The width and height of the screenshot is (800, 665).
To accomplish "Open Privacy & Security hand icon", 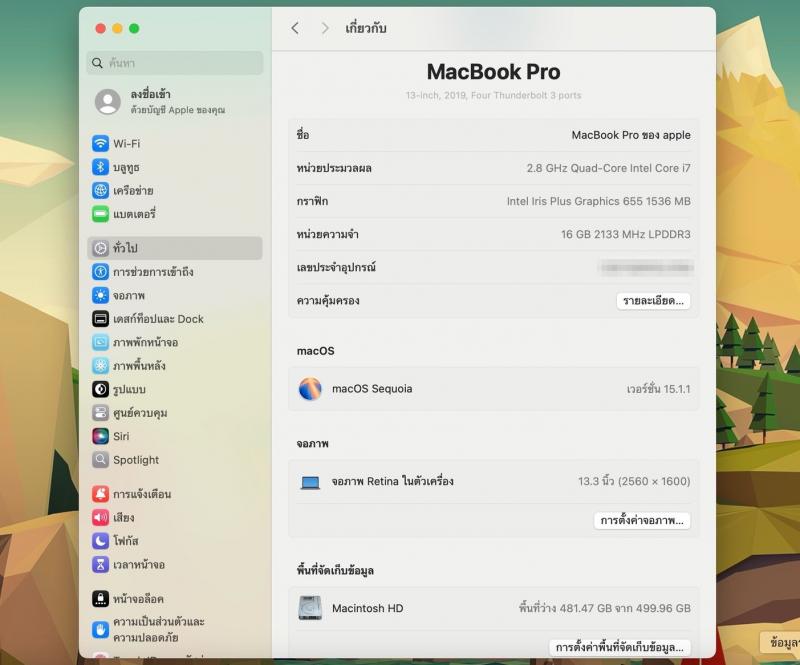I will click(101, 630).
